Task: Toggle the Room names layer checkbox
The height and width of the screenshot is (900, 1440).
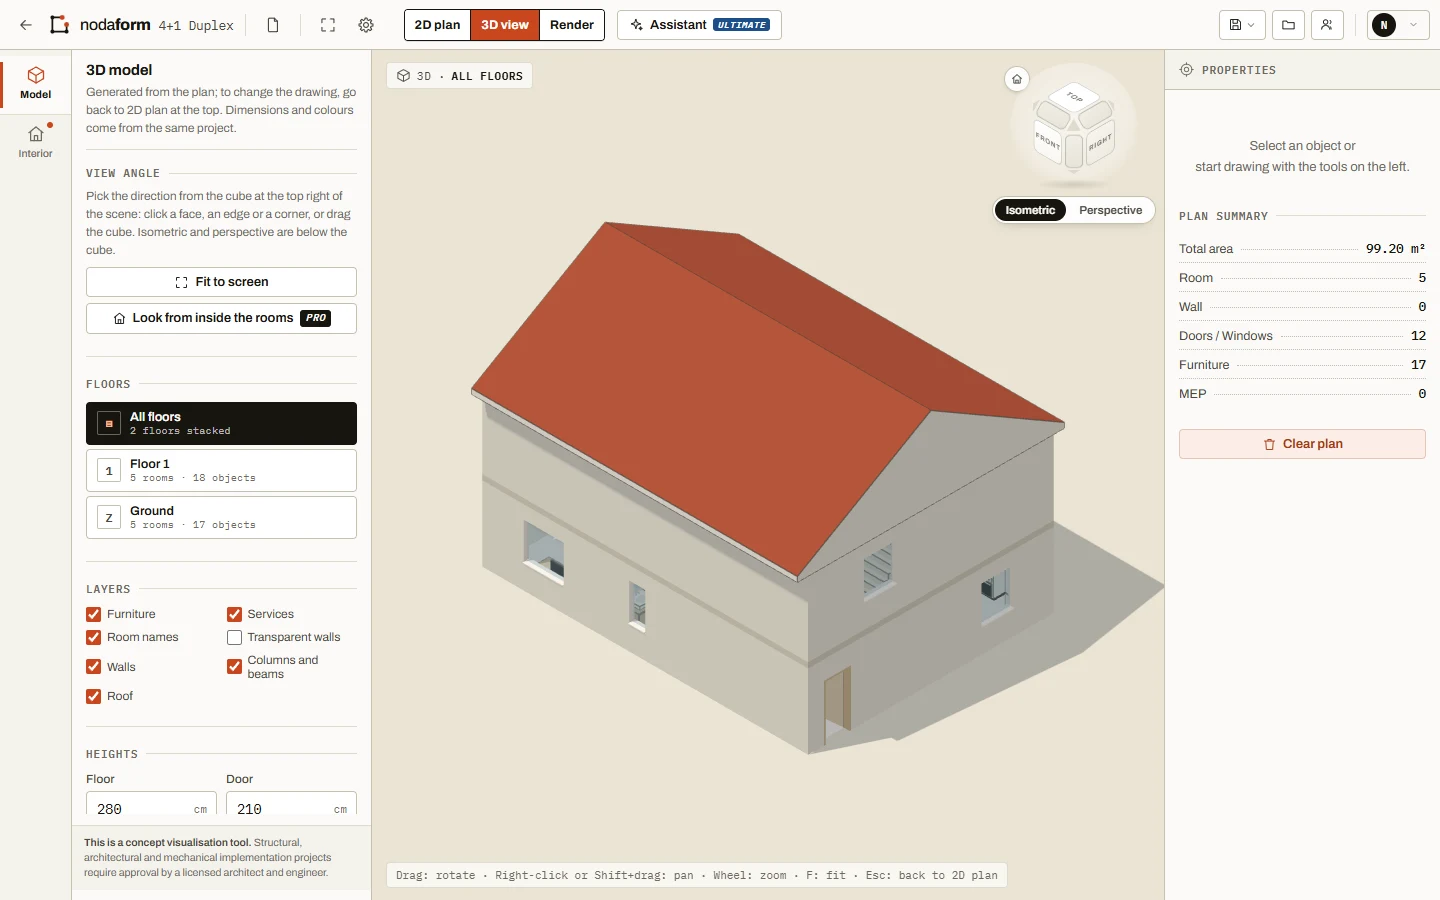Action: tap(93, 637)
